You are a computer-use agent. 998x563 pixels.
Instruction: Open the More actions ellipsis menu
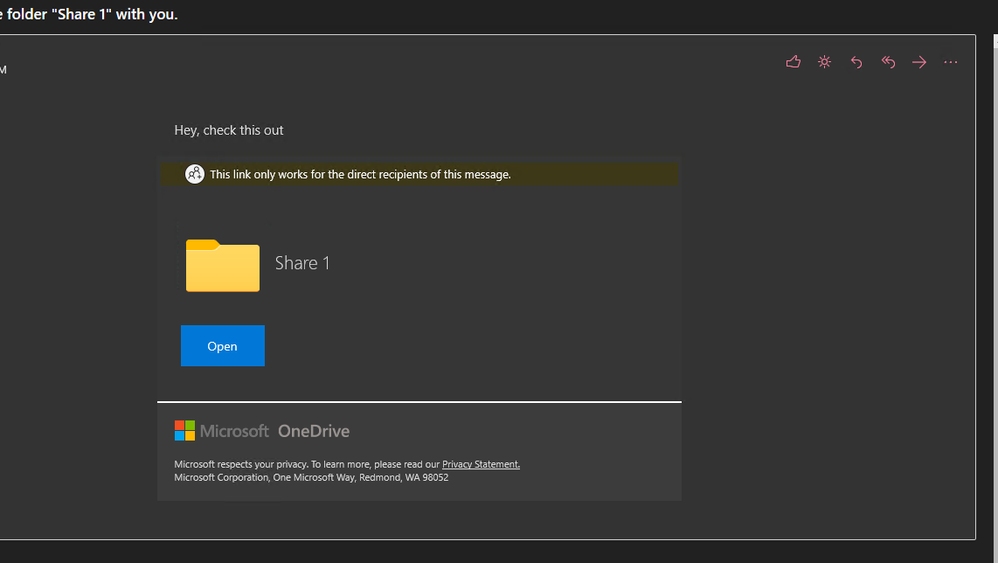coord(950,62)
